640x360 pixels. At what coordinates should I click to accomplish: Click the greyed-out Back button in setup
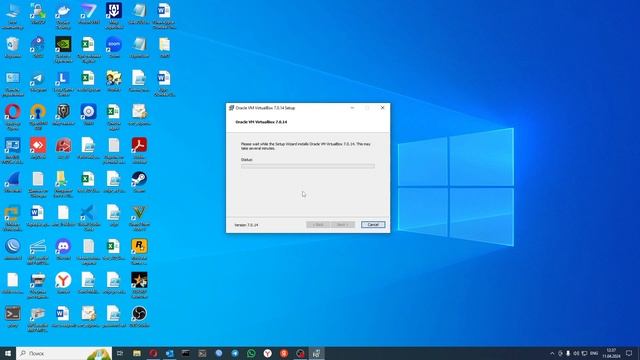coord(318,224)
